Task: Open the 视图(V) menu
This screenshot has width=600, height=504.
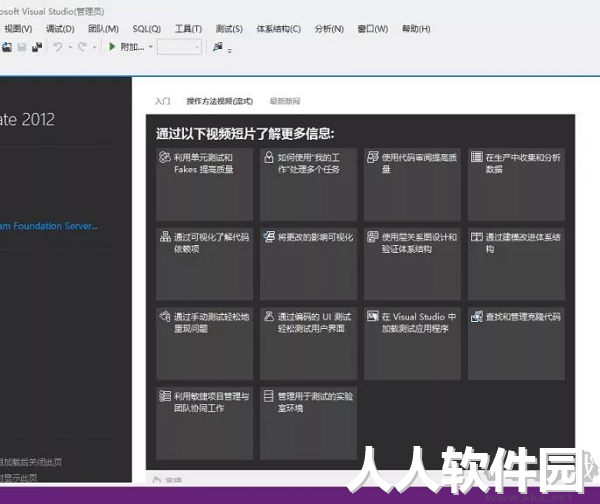Action: click(x=18, y=29)
